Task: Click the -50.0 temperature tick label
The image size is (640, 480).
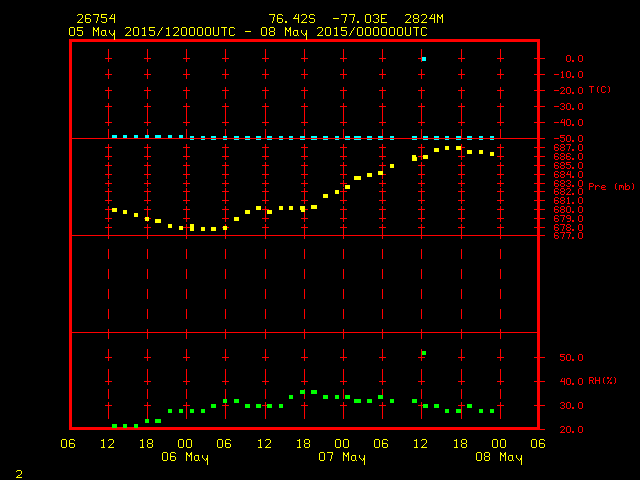Action: (x=568, y=139)
